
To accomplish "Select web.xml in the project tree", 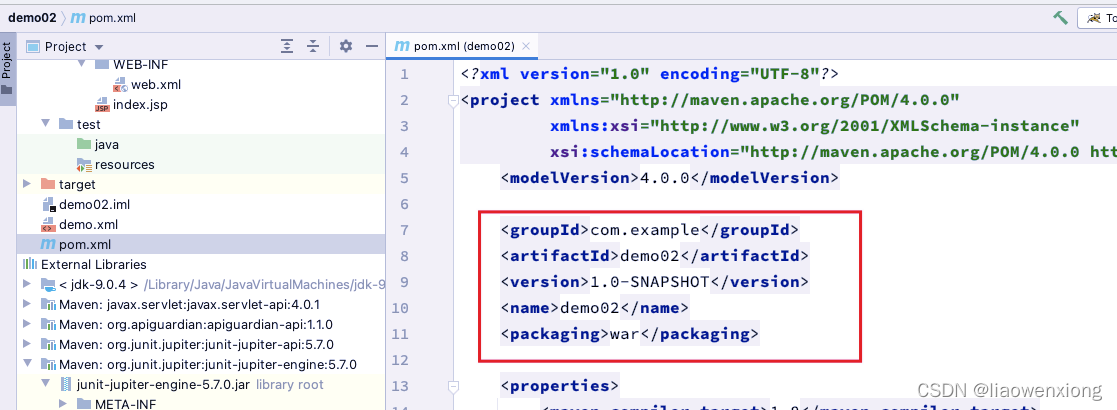I will (x=156, y=85).
